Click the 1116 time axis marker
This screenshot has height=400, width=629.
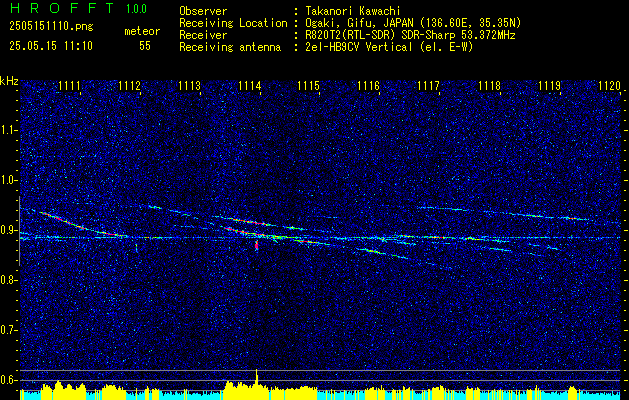coord(368,86)
